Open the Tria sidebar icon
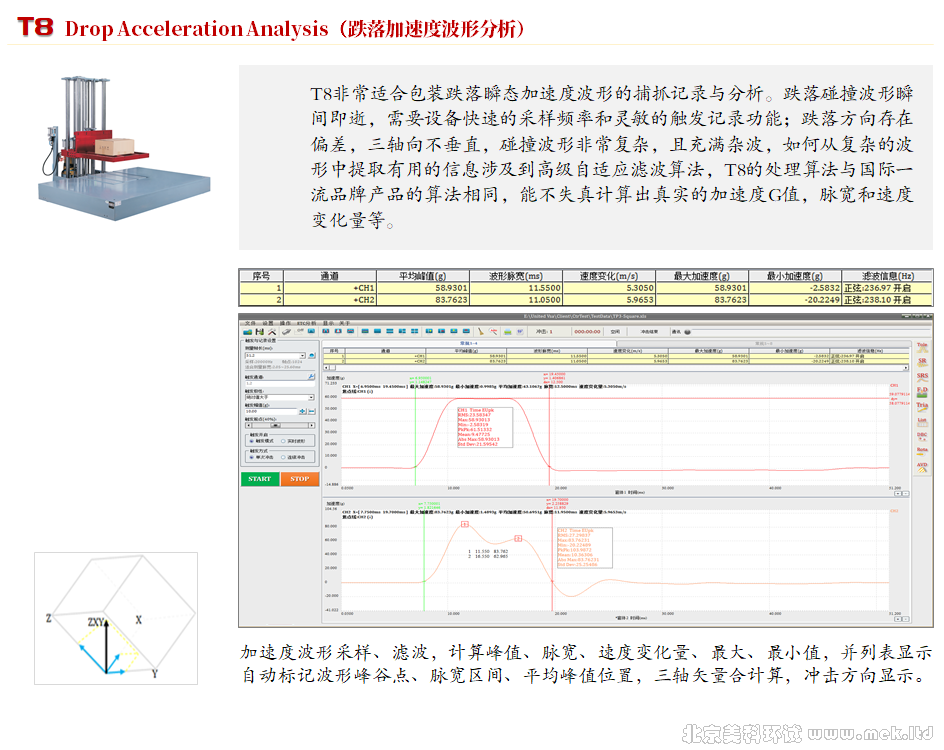 (922, 406)
